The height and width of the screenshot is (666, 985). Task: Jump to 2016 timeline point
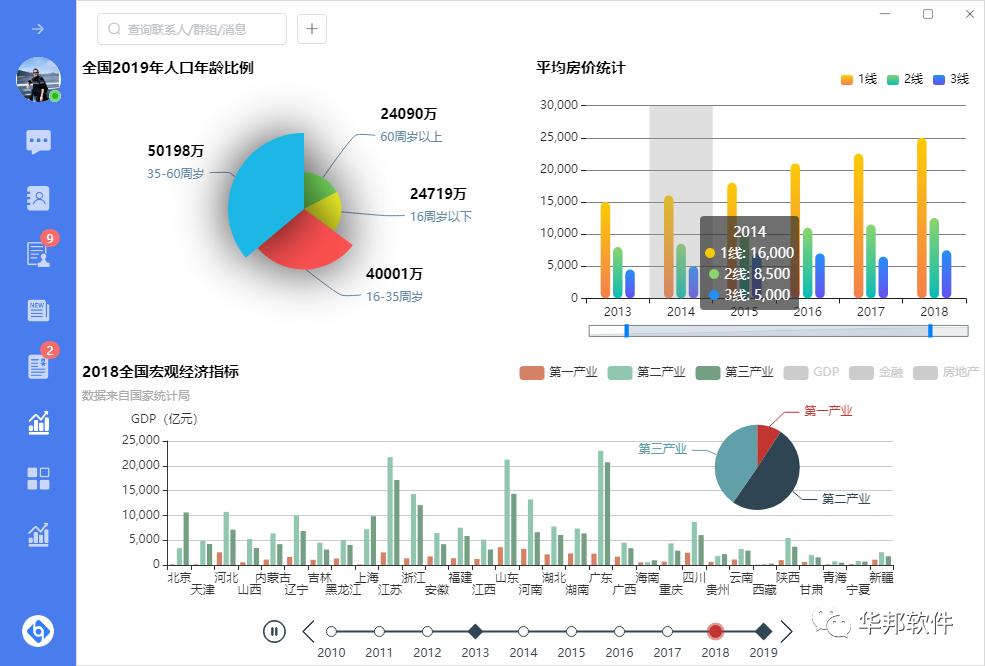[619, 631]
